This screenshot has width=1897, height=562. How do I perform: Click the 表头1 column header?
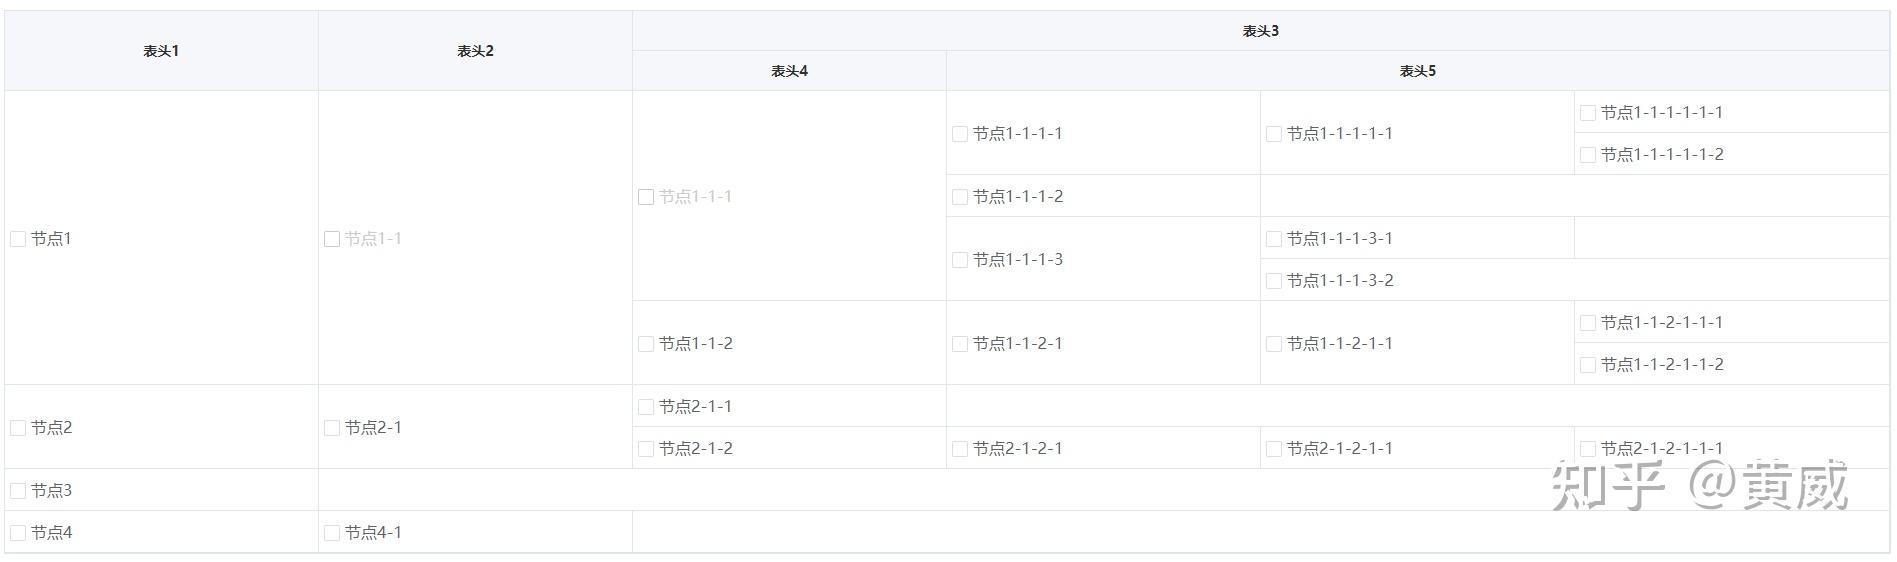pyautogui.click(x=161, y=51)
